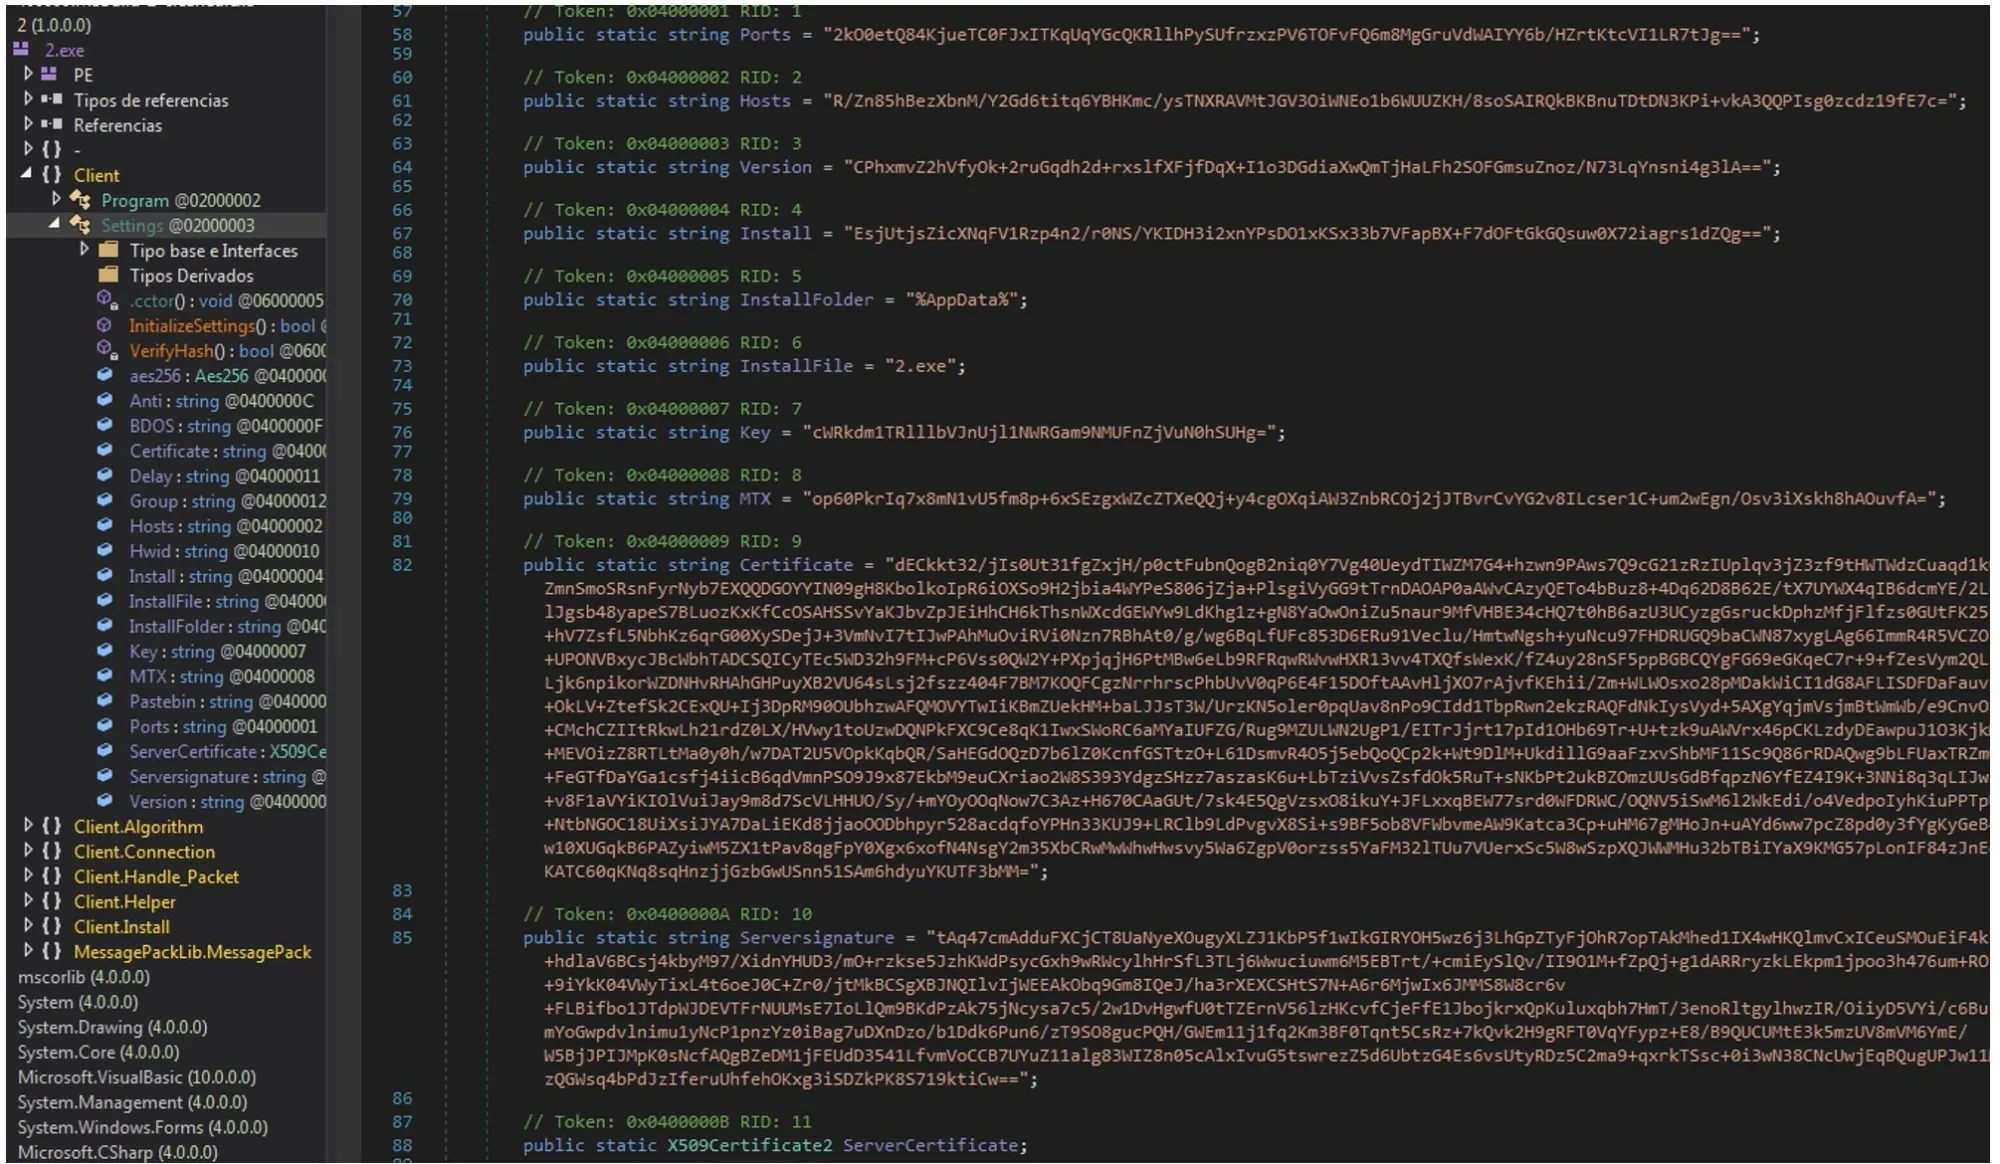Select BDOS string field in tree
This screenshot has width=2000, height=1164.
pyautogui.click(x=225, y=425)
